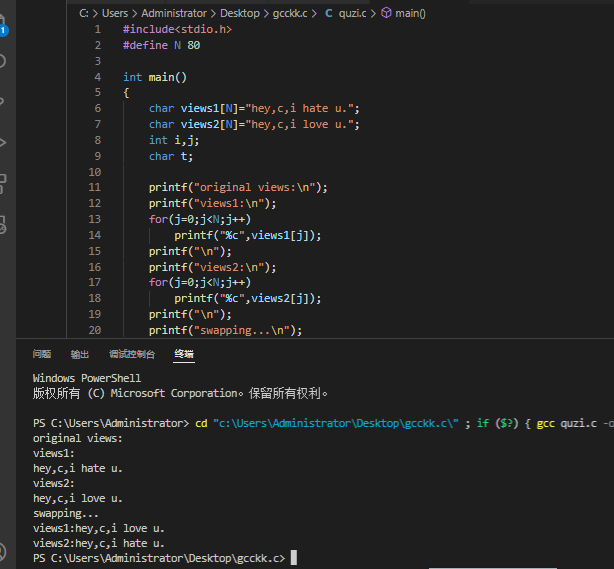The image size is (614, 569).
Task: Switch to the 问题 panel tab
Action: tap(42, 354)
